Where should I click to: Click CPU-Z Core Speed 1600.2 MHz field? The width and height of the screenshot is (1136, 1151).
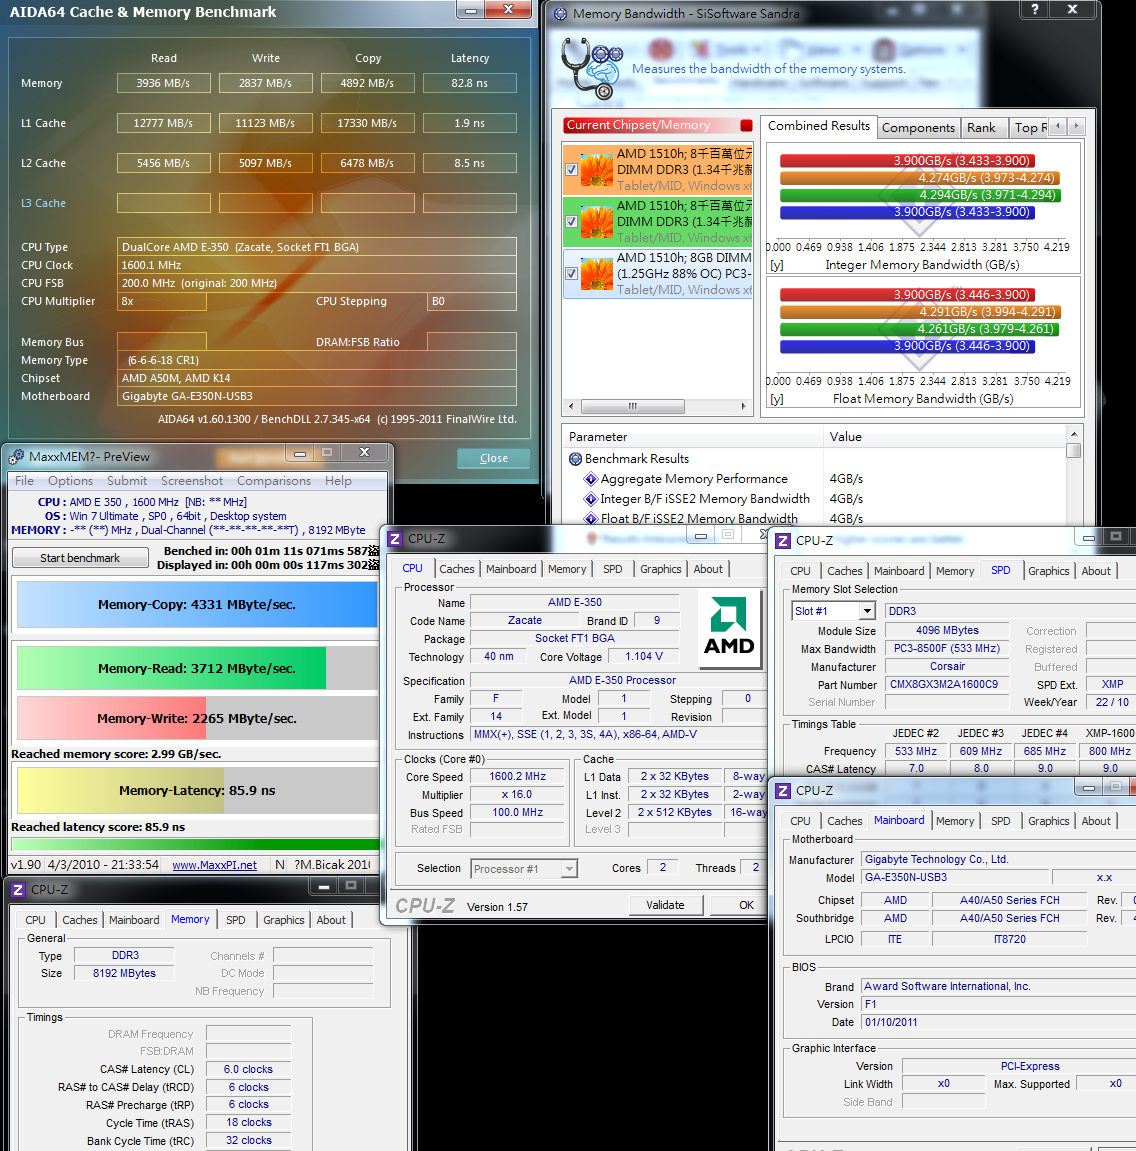(x=517, y=777)
